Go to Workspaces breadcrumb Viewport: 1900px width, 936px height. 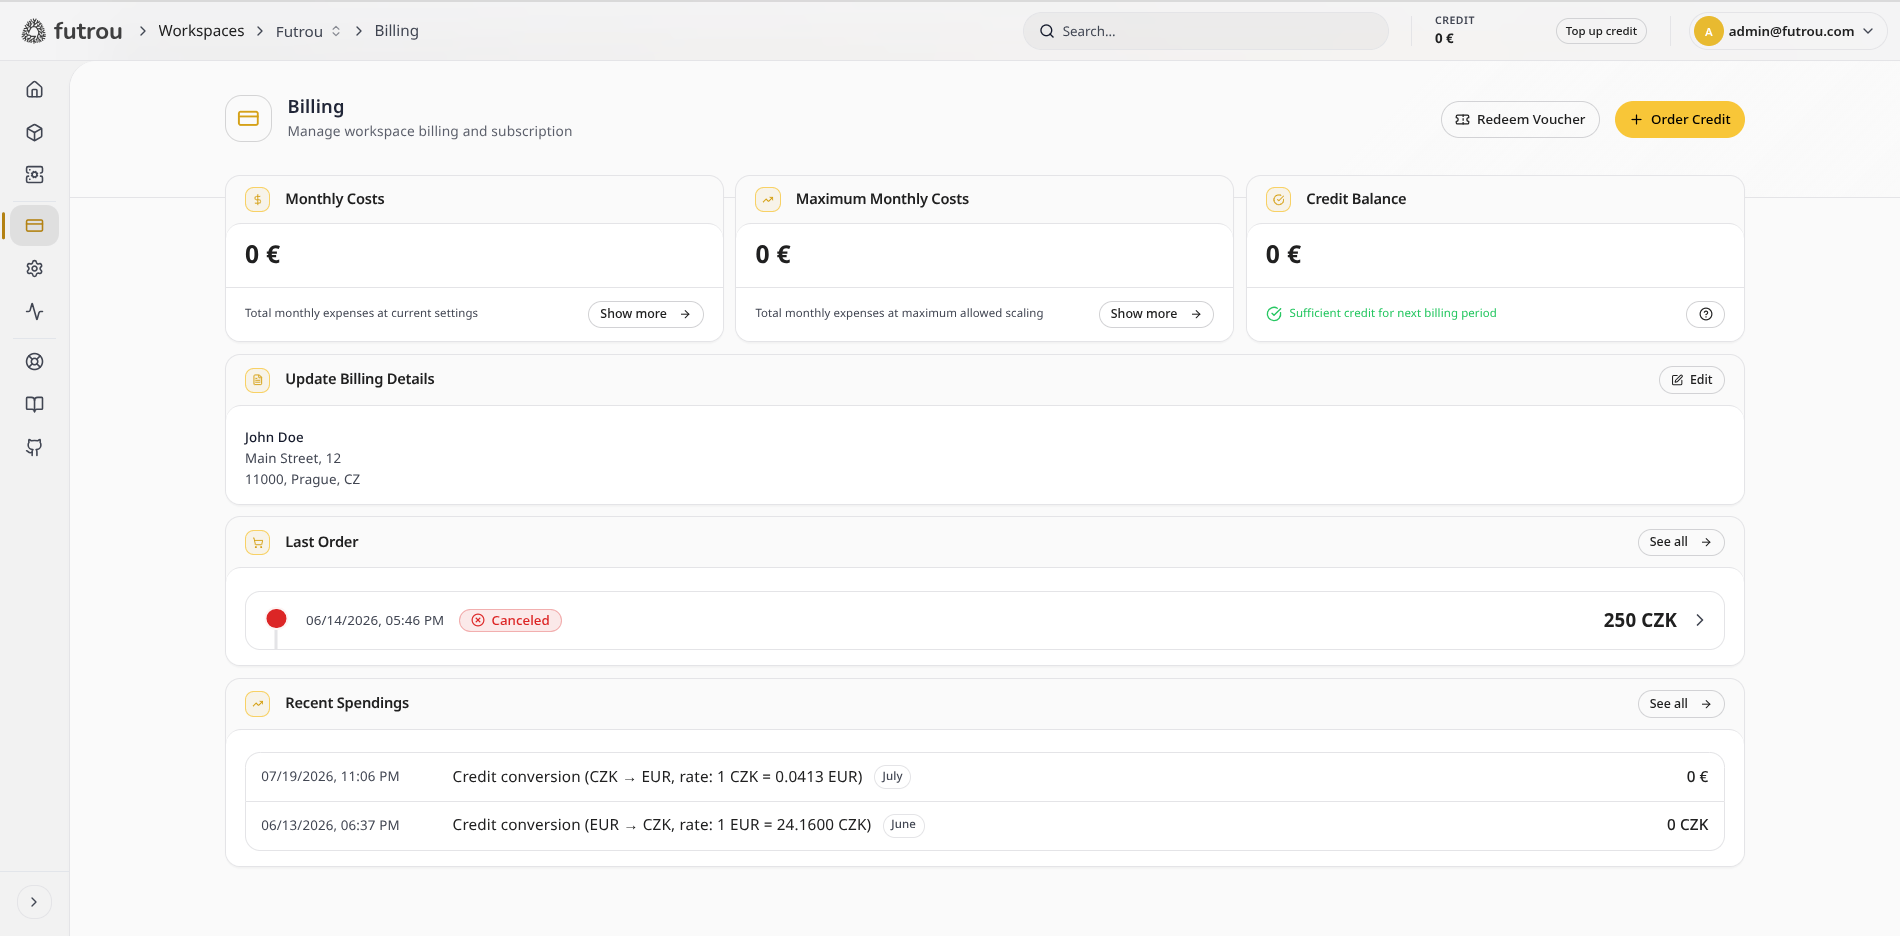(201, 31)
